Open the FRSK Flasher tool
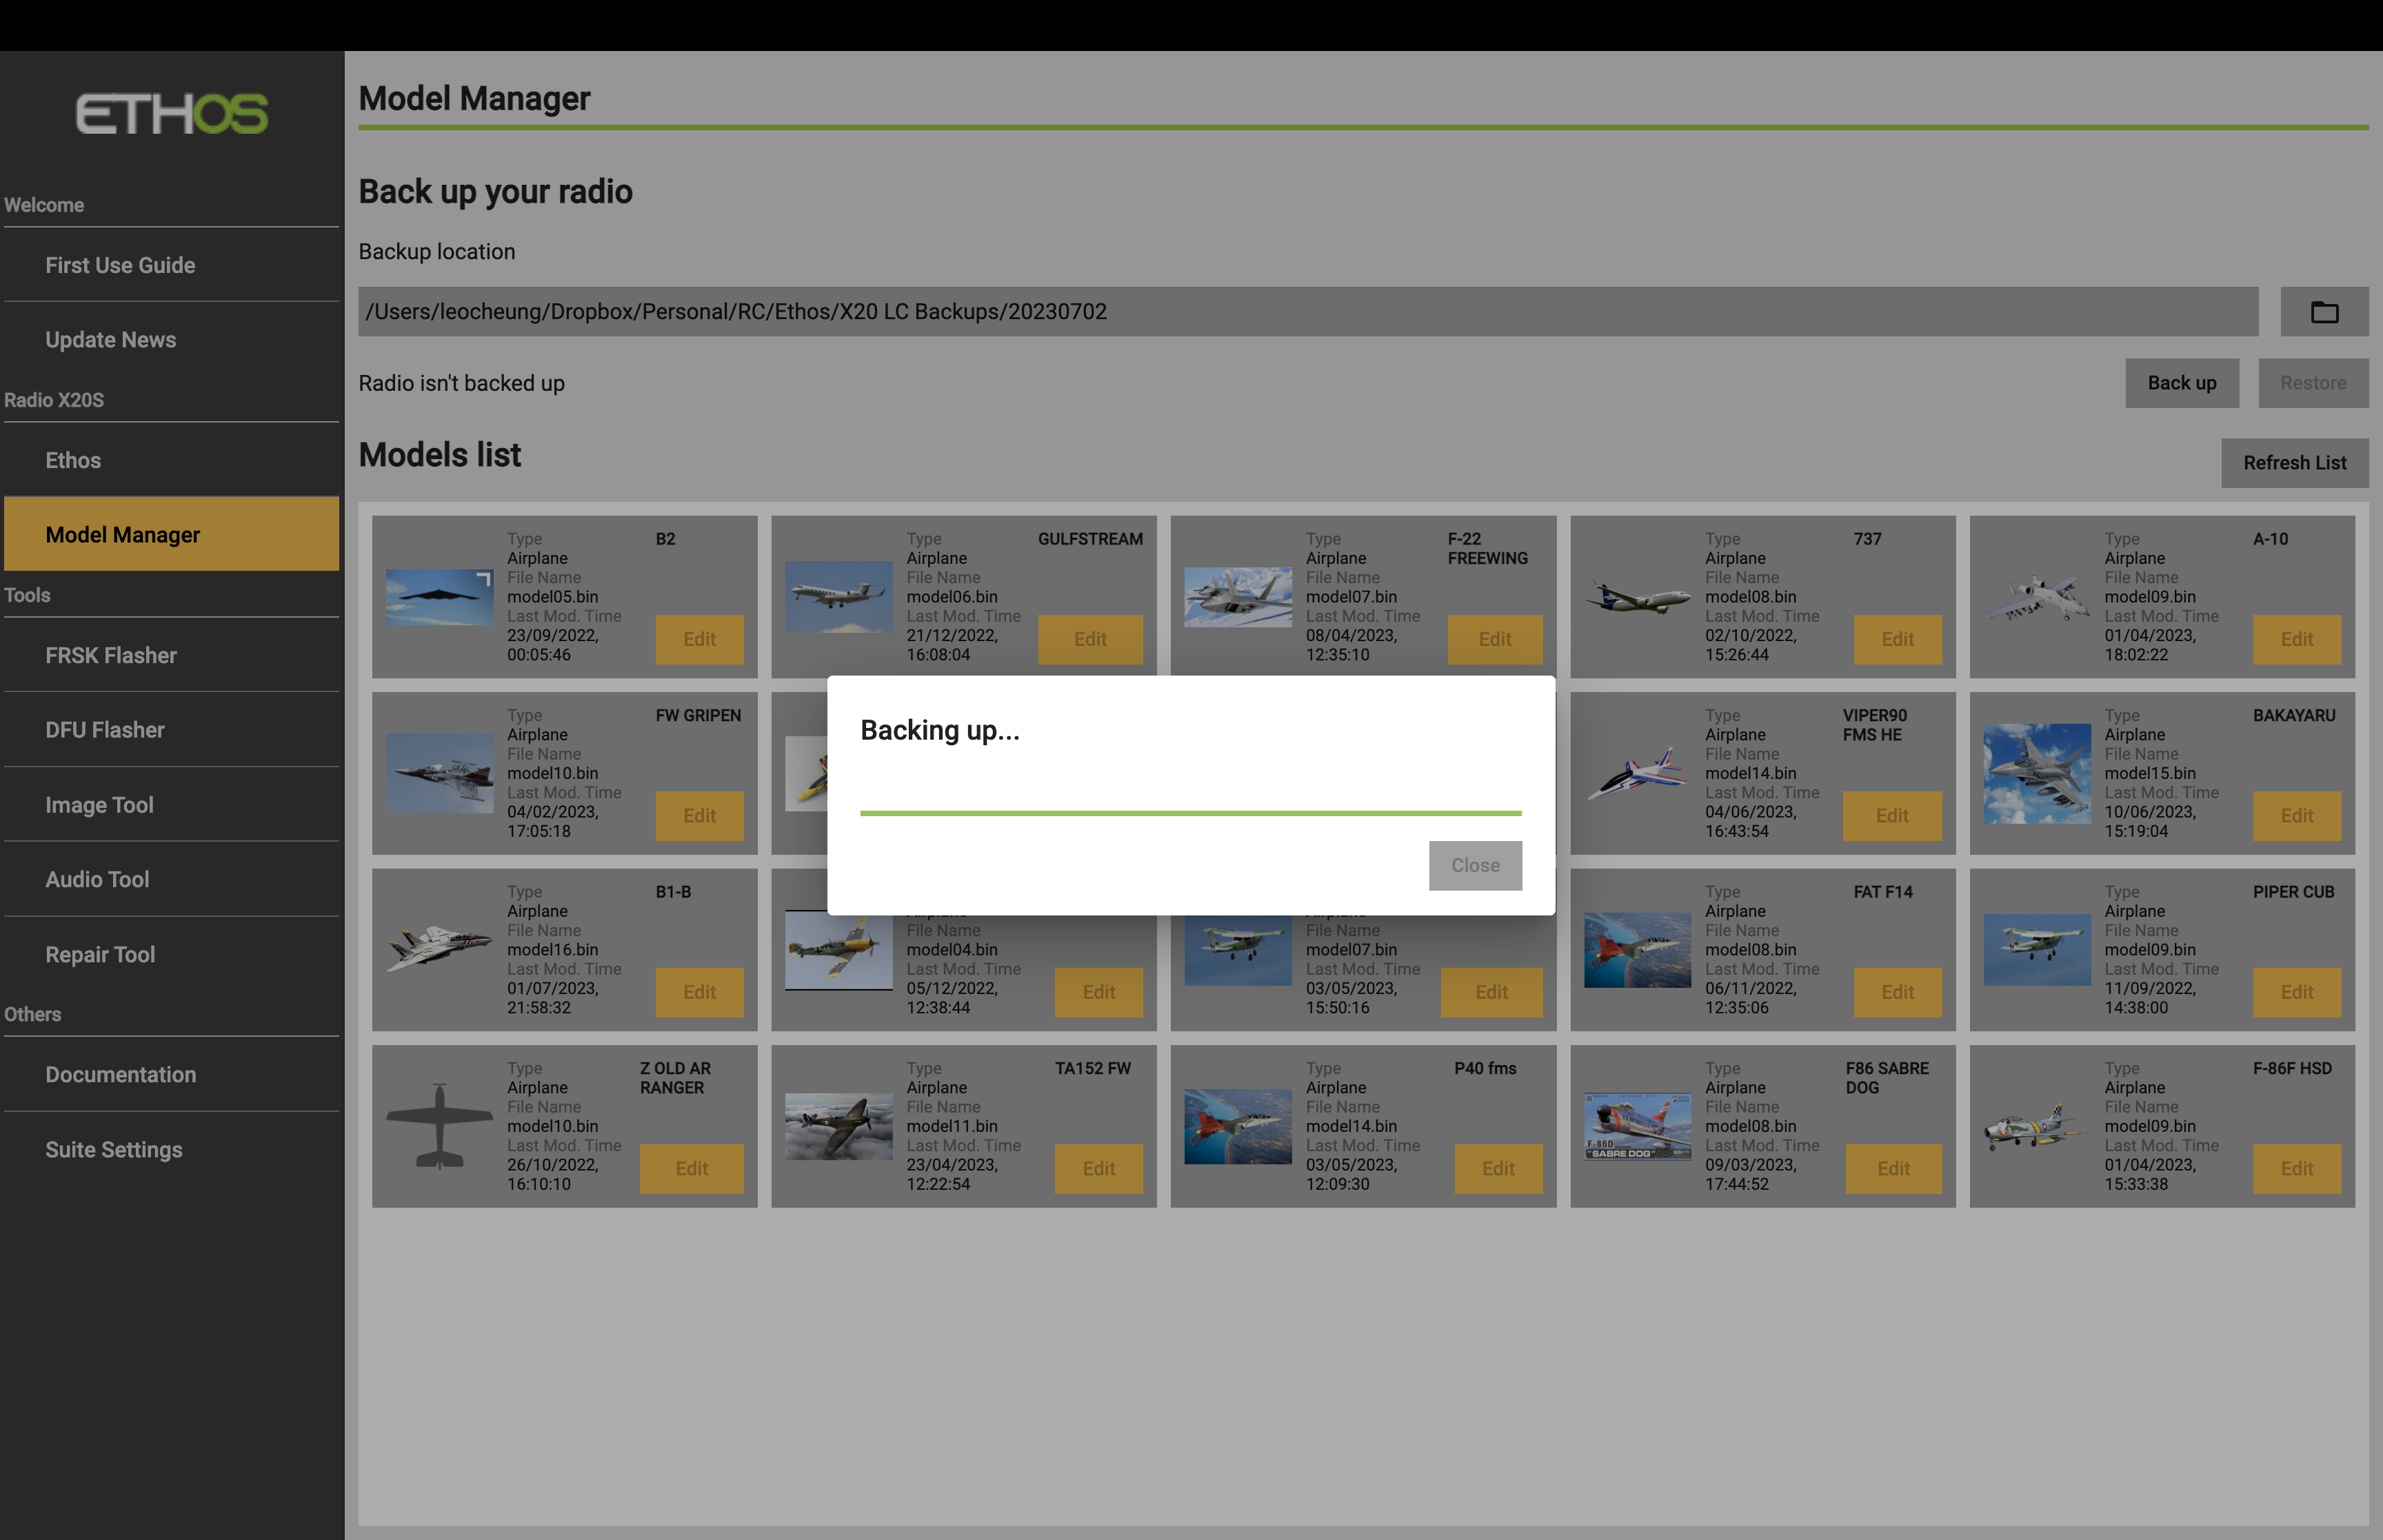 coord(111,655)
